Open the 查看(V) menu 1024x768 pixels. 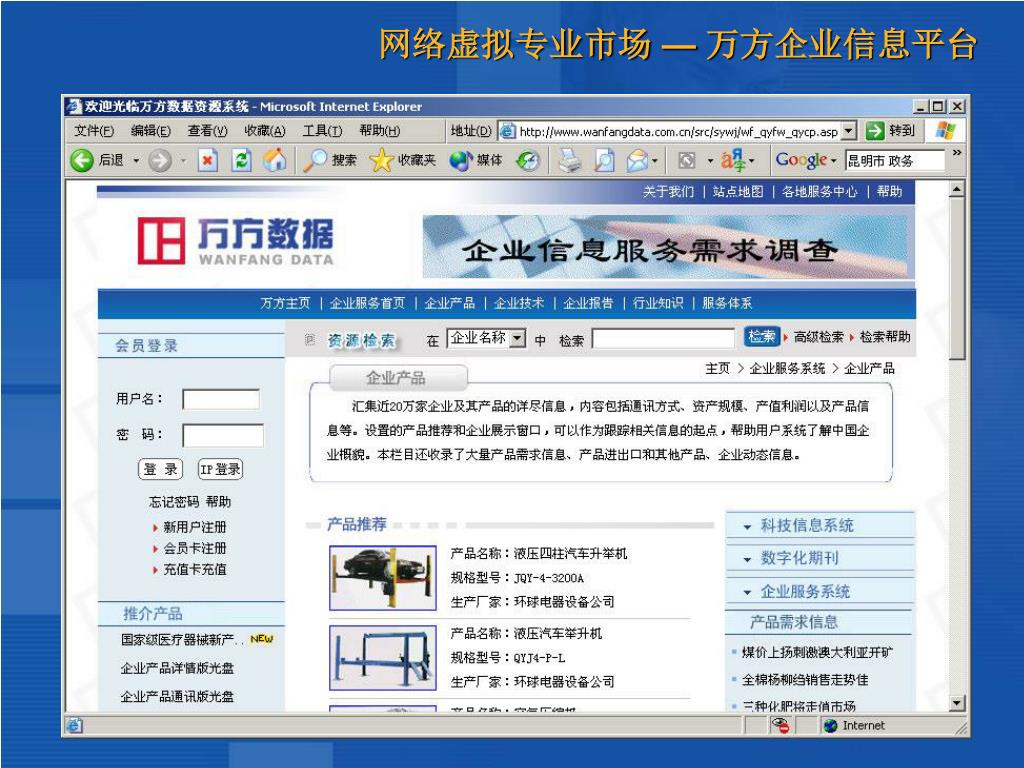point(208,131)
